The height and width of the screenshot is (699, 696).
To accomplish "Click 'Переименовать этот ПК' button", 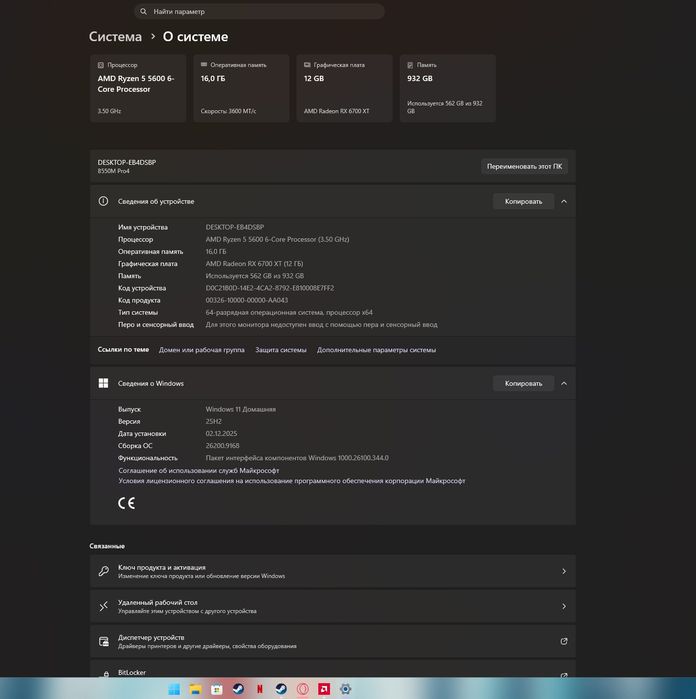I will (524, 166).
